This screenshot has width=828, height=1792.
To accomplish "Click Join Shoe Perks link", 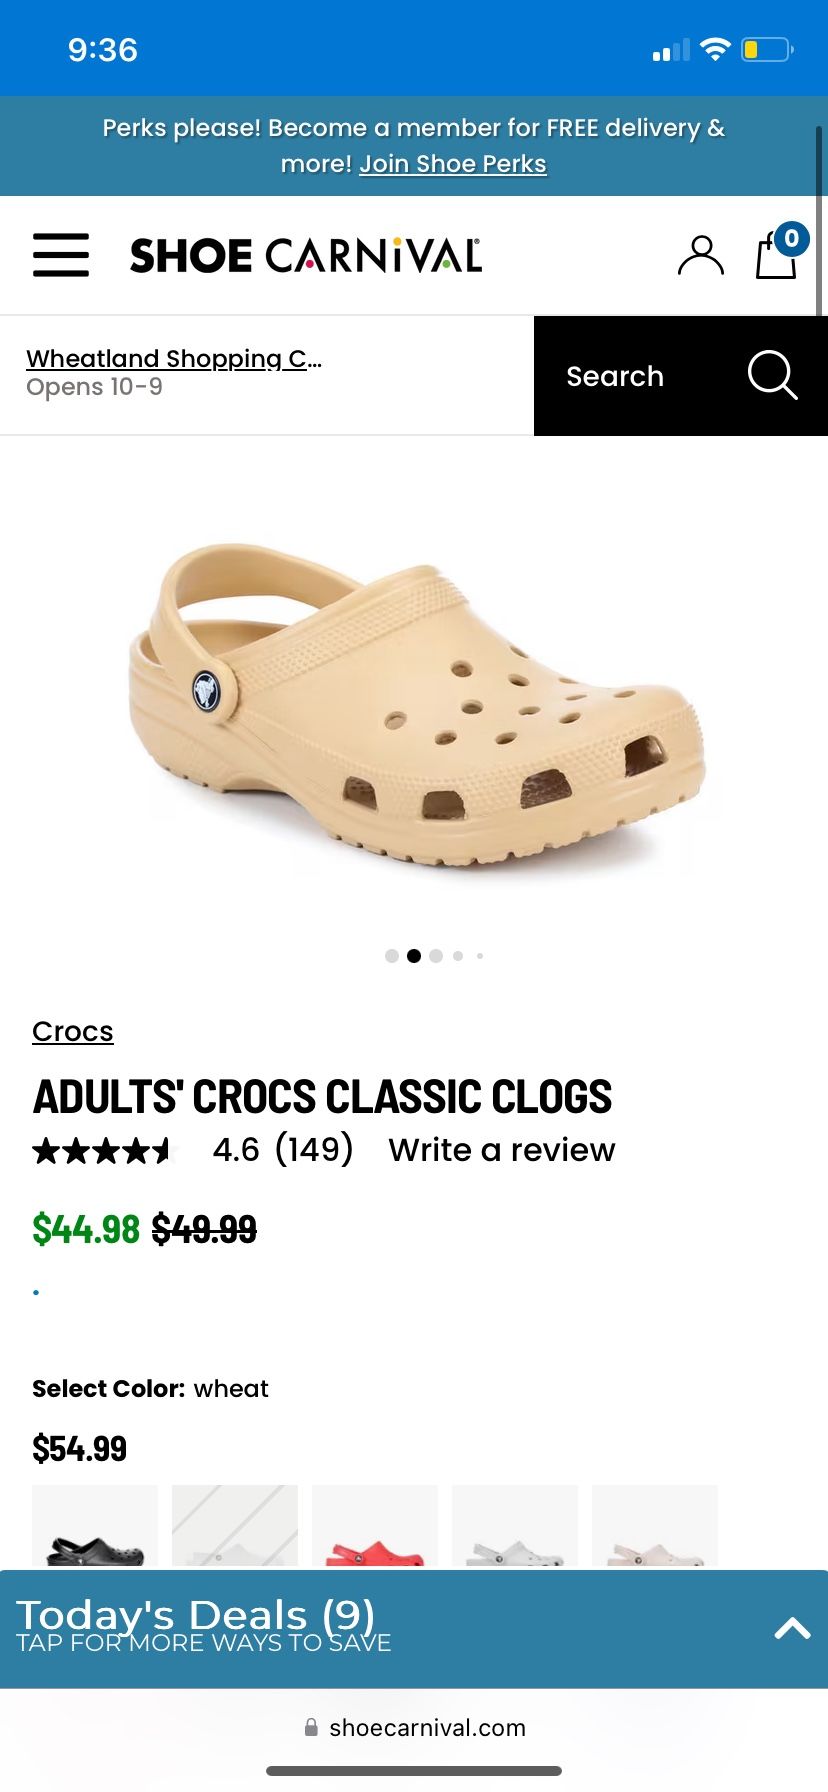I will pyautogui.click(x=453, y=164).
